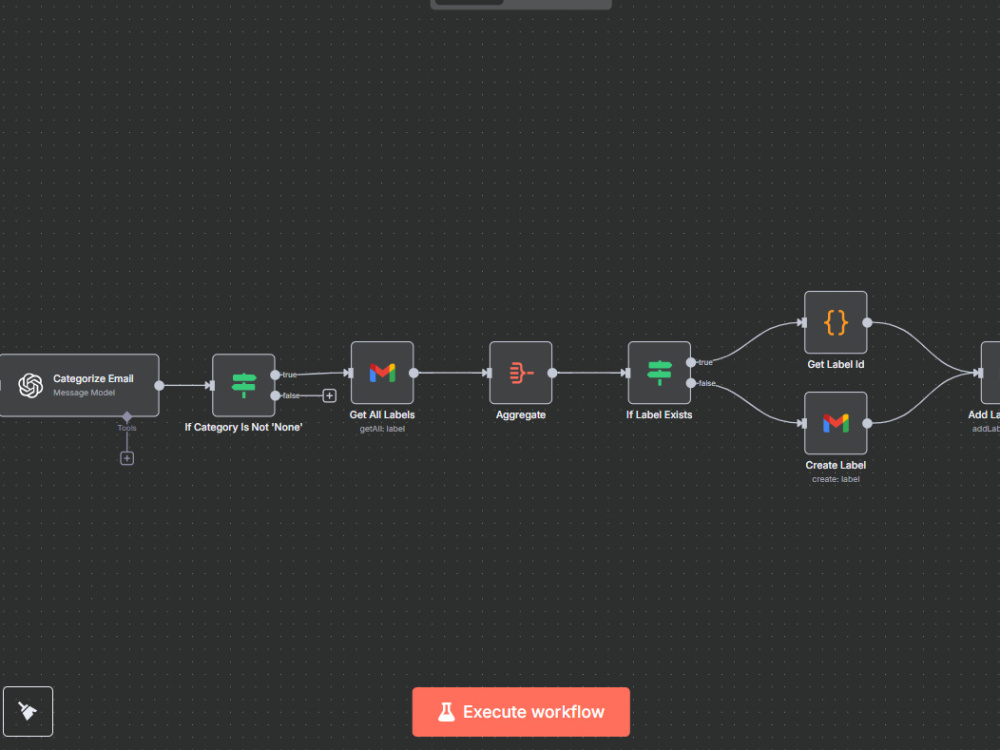Click the Tools diamond connector on Categorize Email
The height and width of the screenshot is (750, 1000).
coord(127,416)
